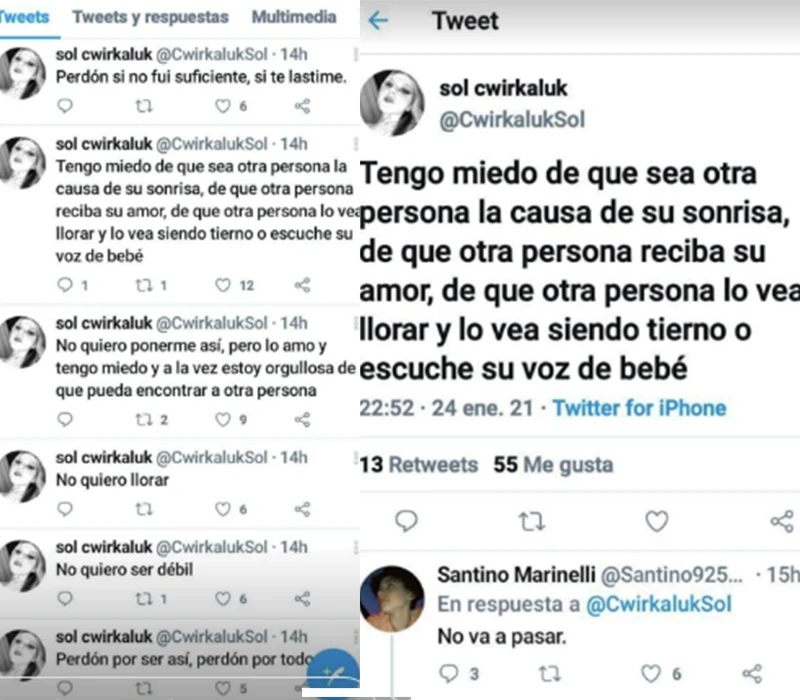Open reply icon on Santino Marinelli's comment
The image size is (800, 700).
(448, 673)
